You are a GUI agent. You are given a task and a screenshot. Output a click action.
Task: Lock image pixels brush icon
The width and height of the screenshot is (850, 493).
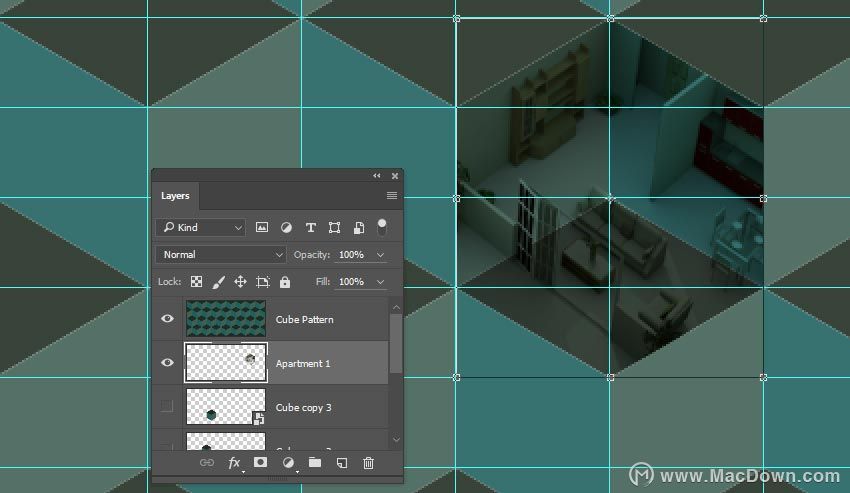[x=218, y=282]
